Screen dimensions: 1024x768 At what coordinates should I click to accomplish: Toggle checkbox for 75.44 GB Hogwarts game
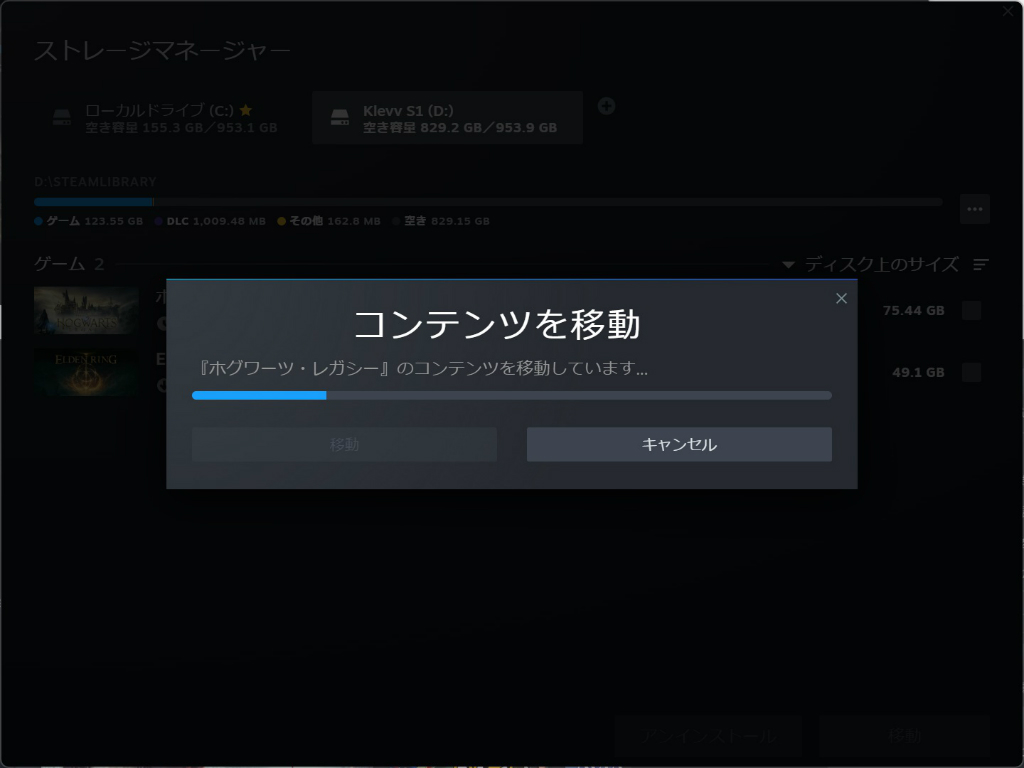coord(971,310)
